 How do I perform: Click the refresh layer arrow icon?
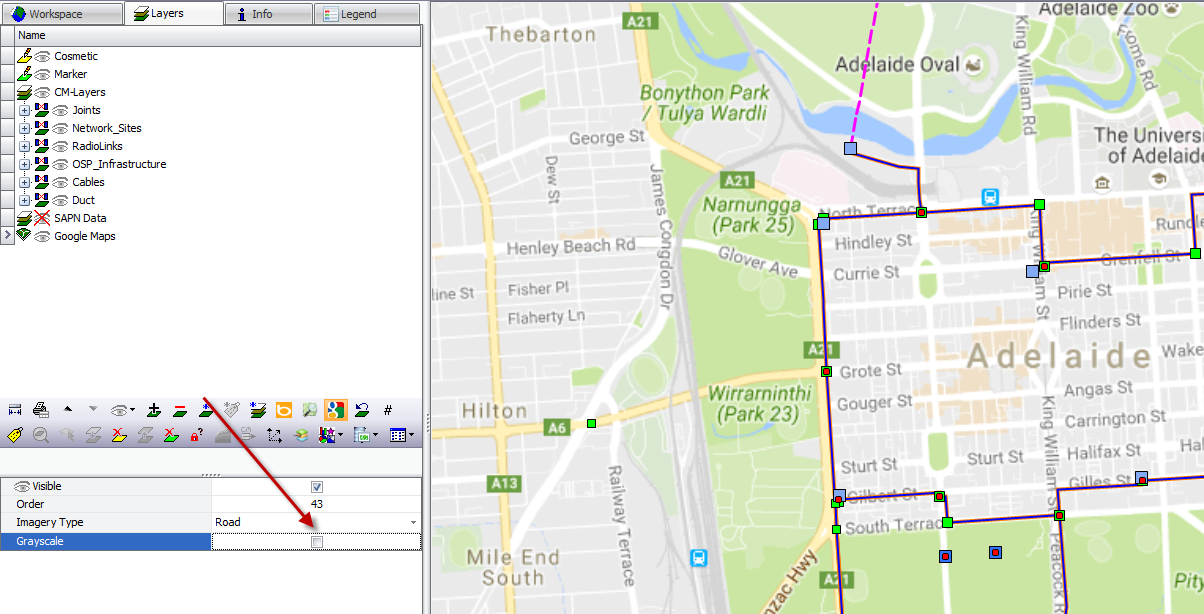tap(362, 410)
